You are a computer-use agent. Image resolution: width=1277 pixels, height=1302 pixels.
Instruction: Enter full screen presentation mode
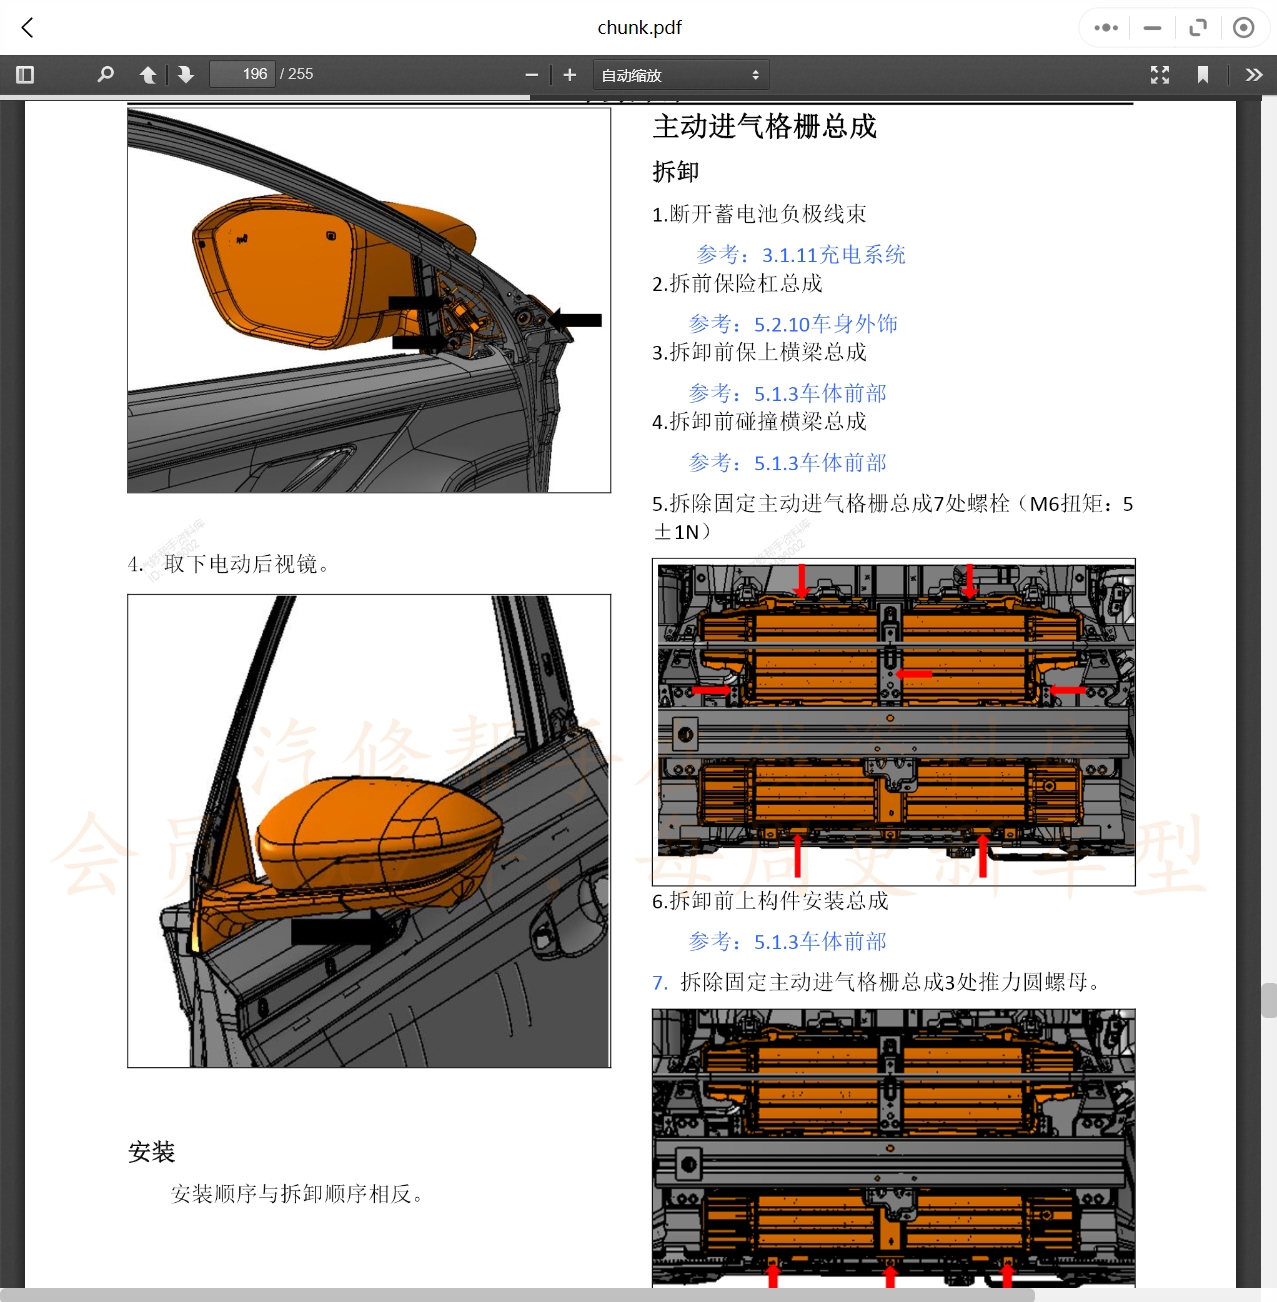point(1159,74)
